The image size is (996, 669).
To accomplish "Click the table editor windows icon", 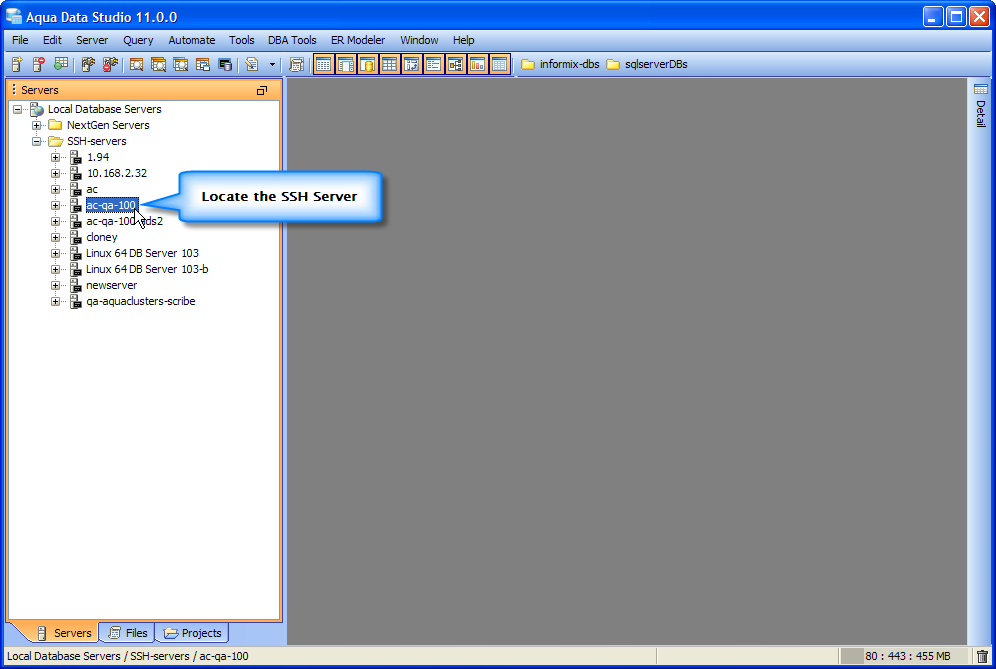I will tap(203, 64).
